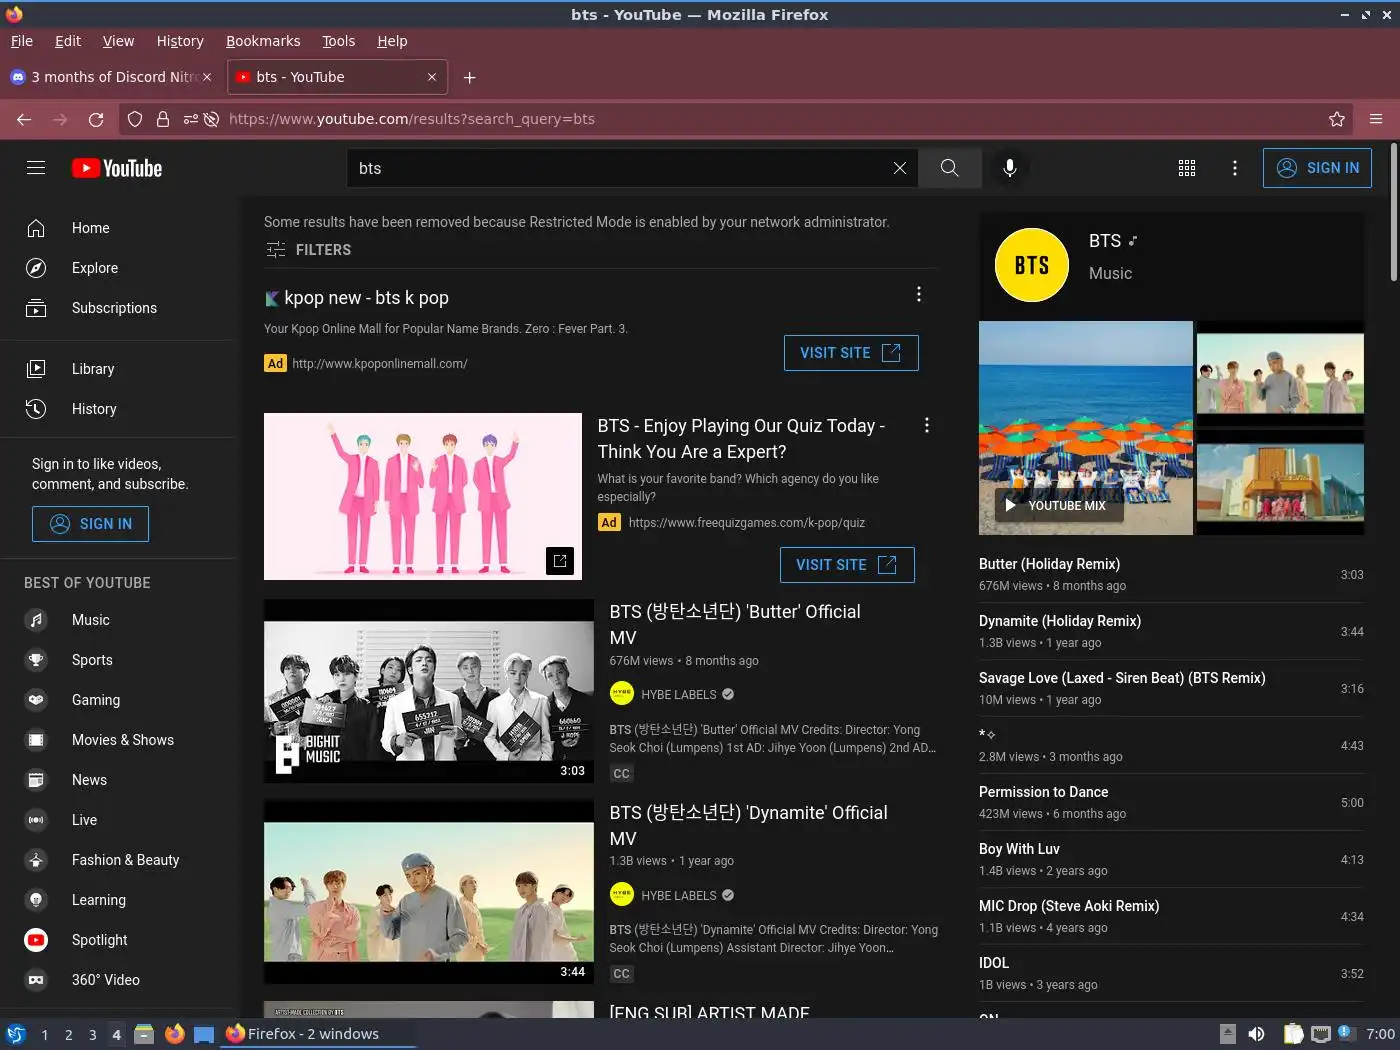The width and height of the screenshot is (1400, 1050).
Task: Switch to workspace 2 in taskbar
Action: [69, 1035]
